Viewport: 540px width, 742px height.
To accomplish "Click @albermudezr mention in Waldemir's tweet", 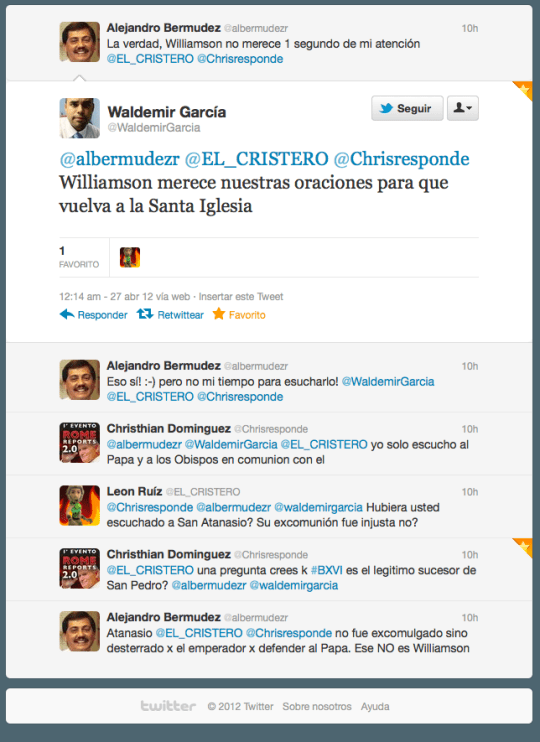I will [x=119, y=159].
